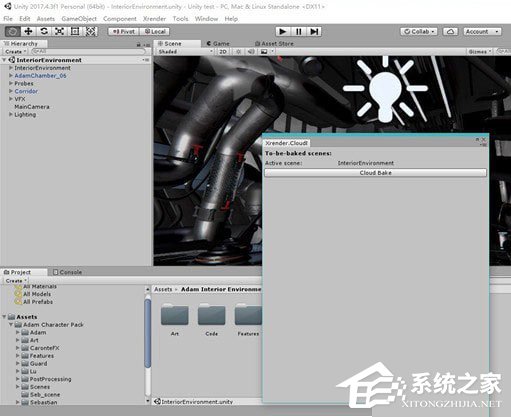Open the Tools menu
The image size is (511, 417).
click(x=180, y=19)
